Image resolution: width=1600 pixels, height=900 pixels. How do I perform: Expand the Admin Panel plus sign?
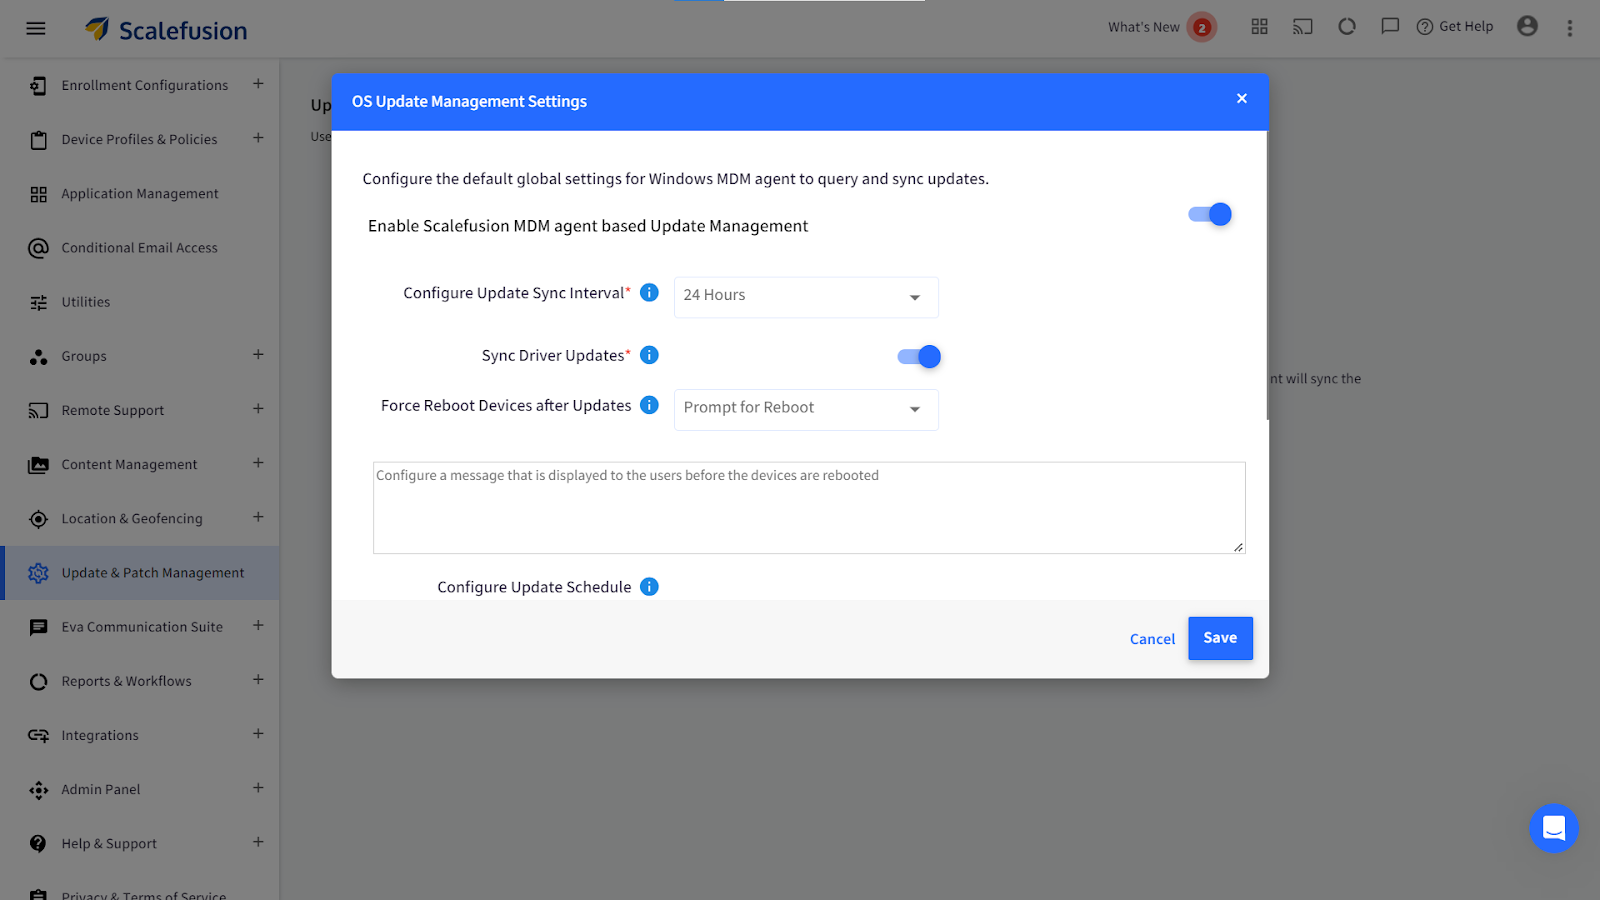[258, 788]
